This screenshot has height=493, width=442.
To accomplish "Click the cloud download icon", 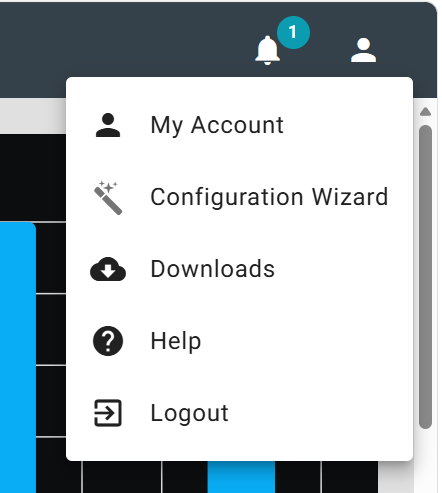I will coord(108,269).
